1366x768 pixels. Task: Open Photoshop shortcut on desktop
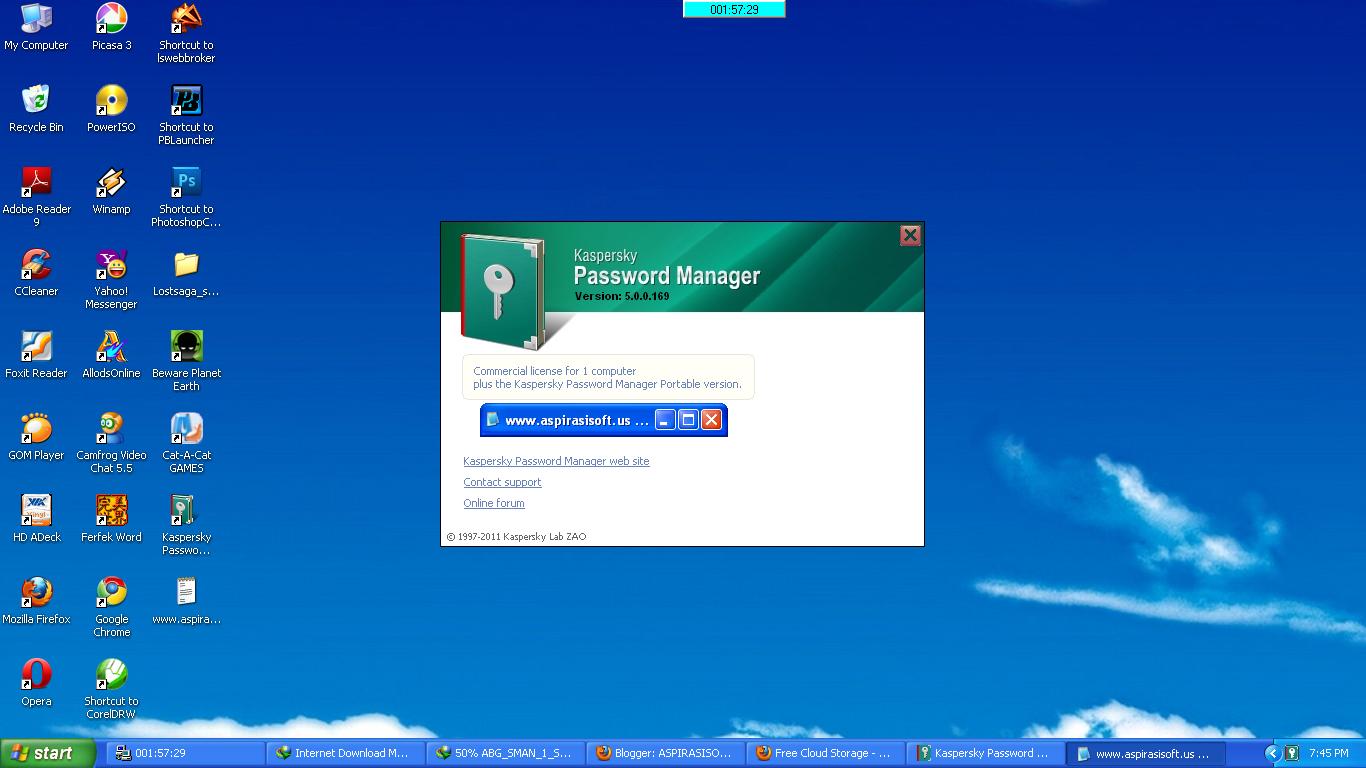coord(186,197)
